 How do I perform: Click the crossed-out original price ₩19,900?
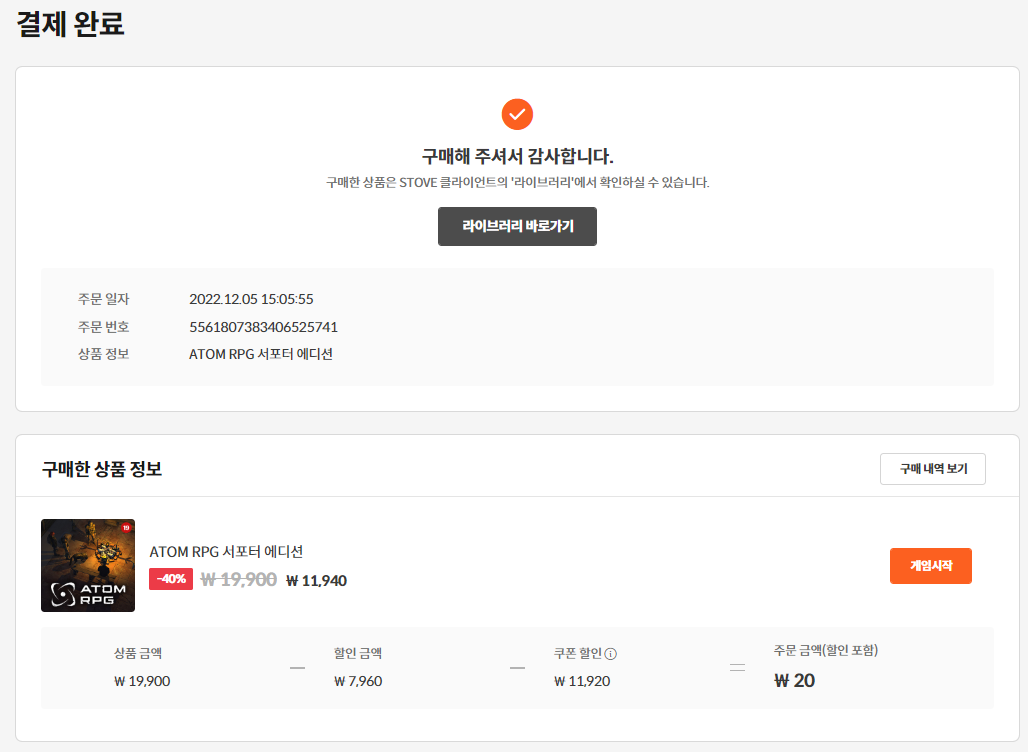(x=238, y=579)
